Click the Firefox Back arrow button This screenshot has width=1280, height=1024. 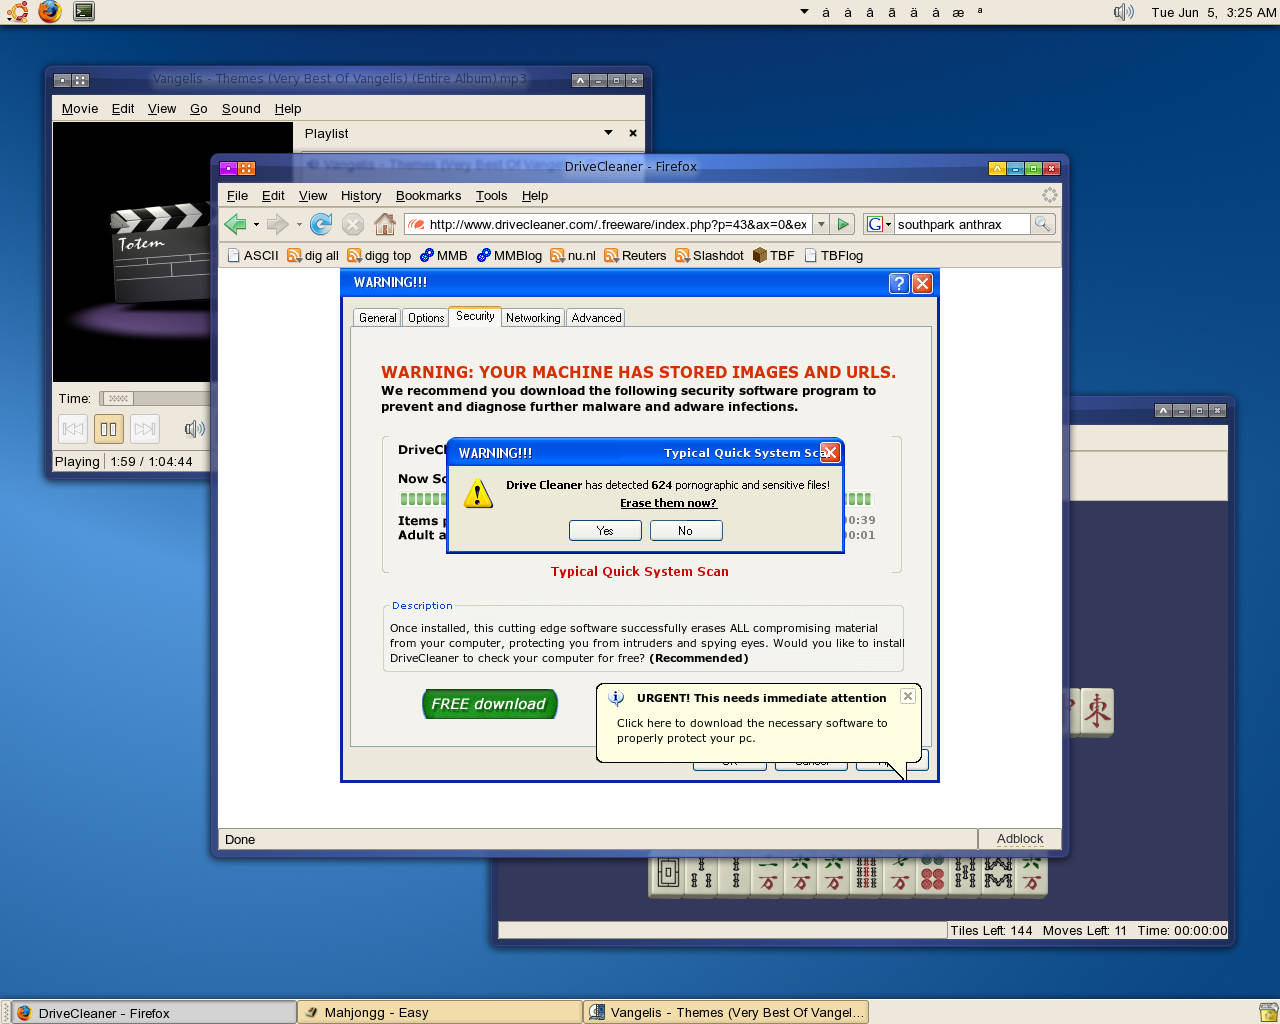pos(235,224)
